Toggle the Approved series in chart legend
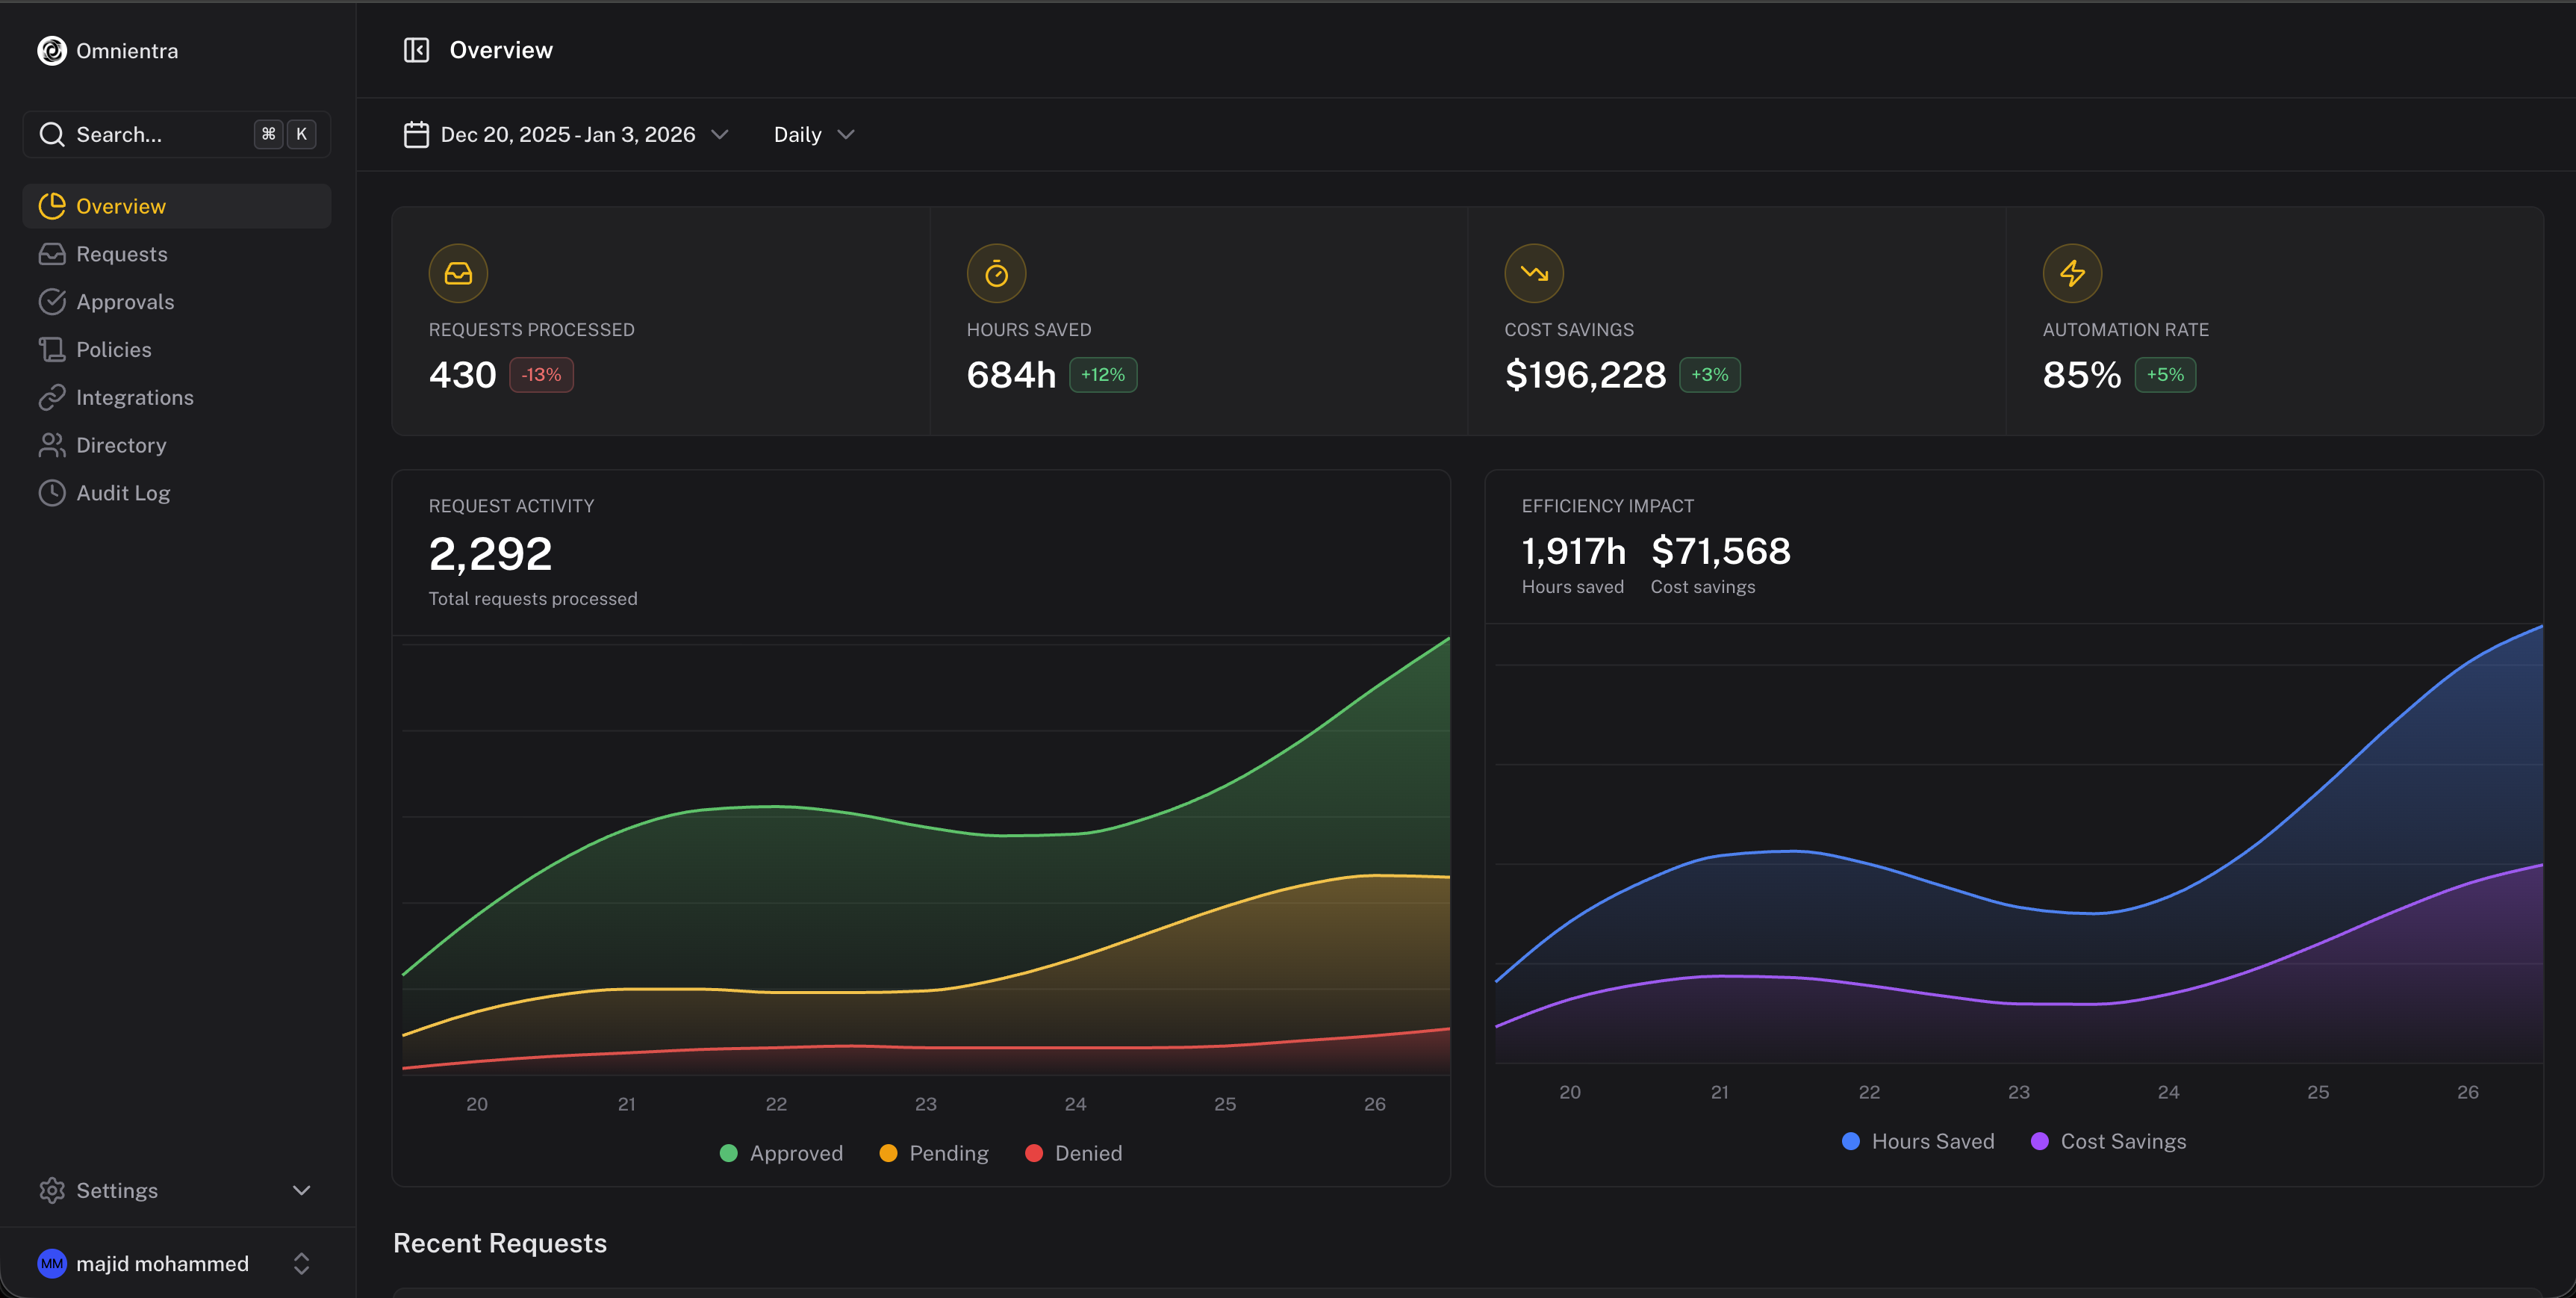The width and height of the screenshot is (2576, 1298). point(782,1153)
